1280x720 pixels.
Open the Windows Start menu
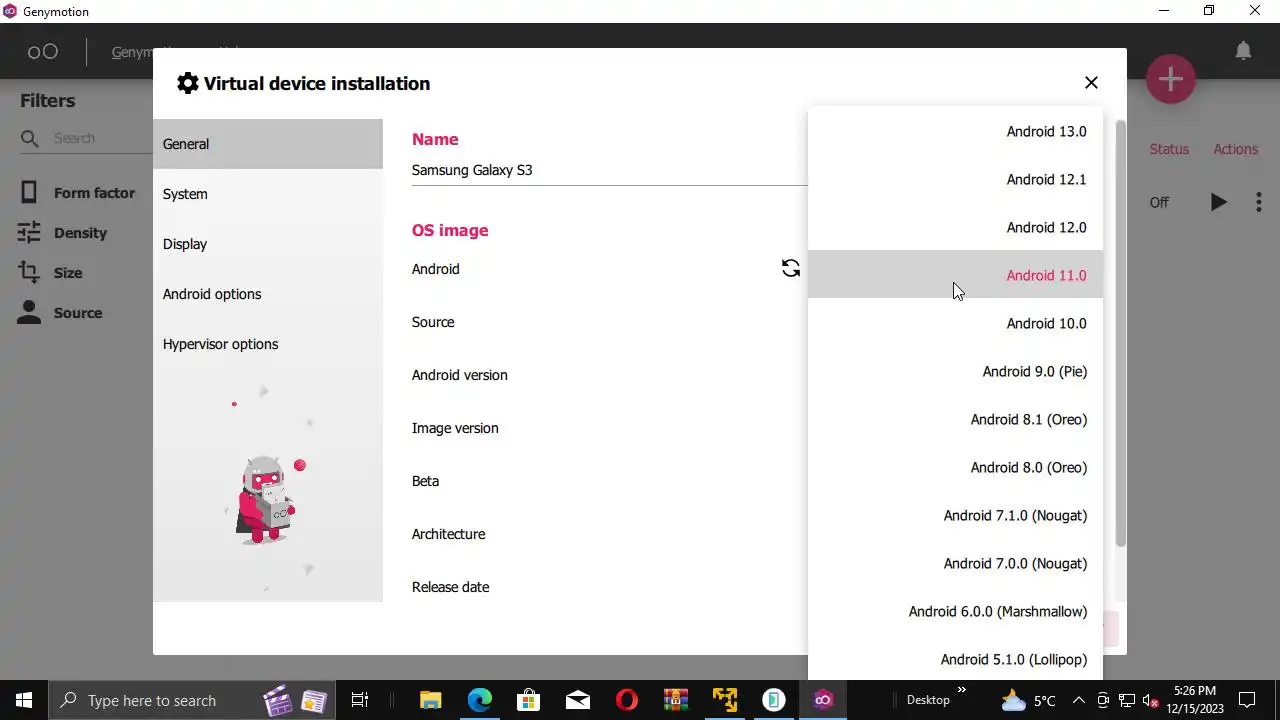tap(24, 700)
